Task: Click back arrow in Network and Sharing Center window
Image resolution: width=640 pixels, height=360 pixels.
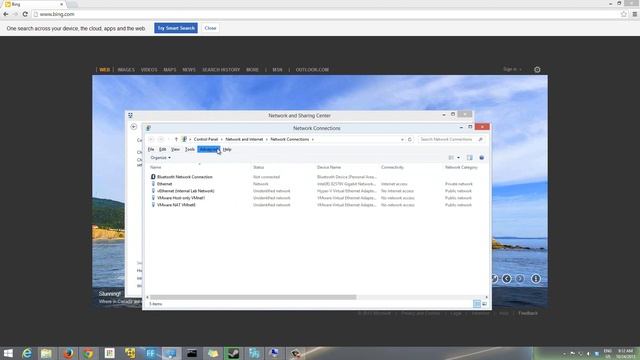Action: pos(133,127)
